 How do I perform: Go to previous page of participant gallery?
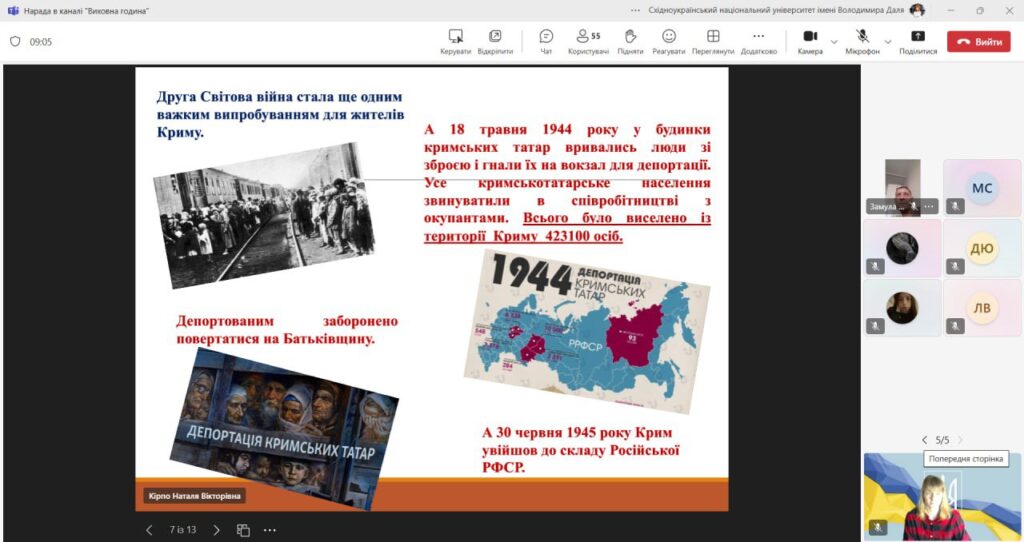pyautogui.click(x=924, y=440)
